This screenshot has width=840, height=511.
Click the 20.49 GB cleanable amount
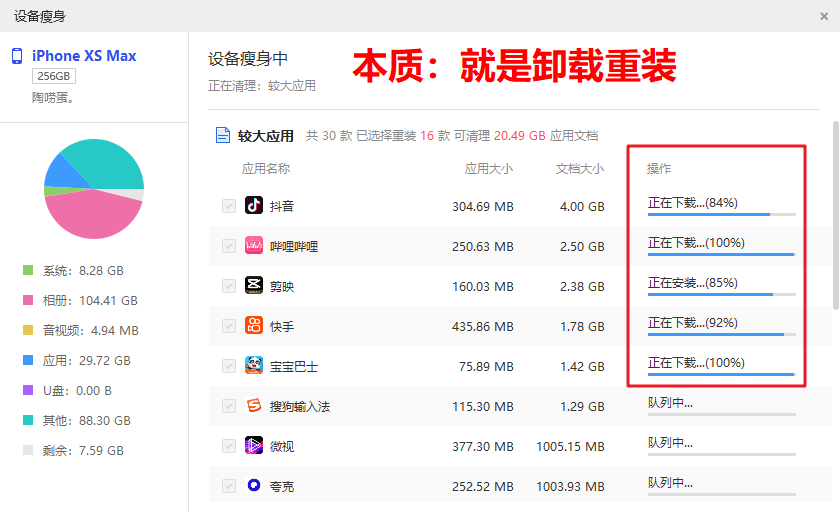pos(520,136)
